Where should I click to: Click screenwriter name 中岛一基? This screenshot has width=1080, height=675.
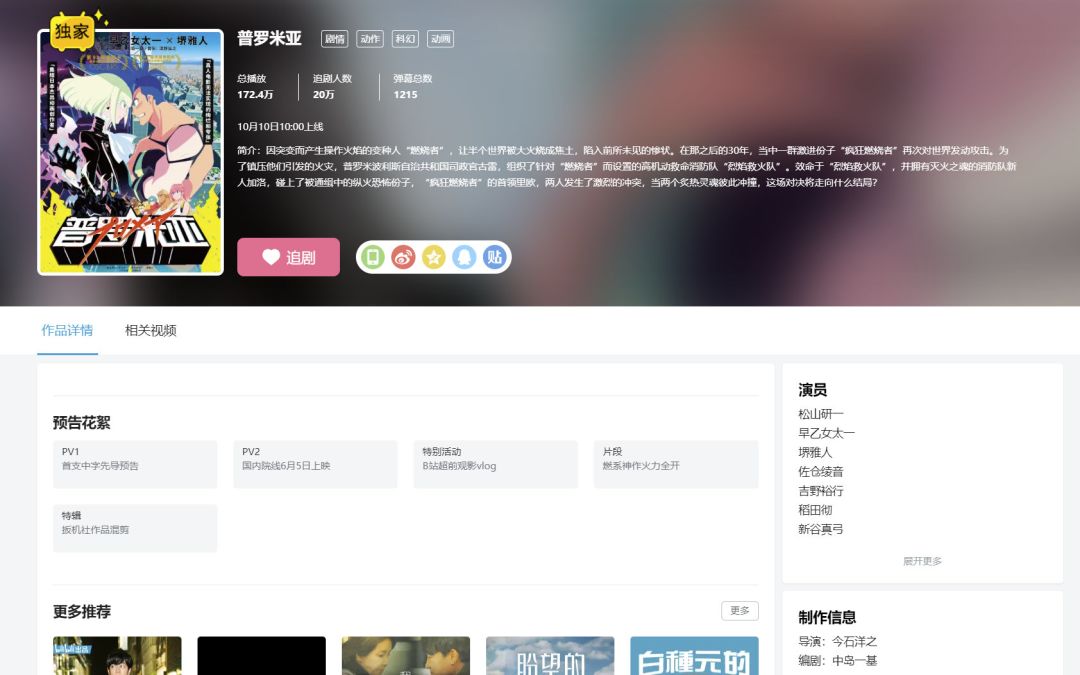[x=855, y=661]
